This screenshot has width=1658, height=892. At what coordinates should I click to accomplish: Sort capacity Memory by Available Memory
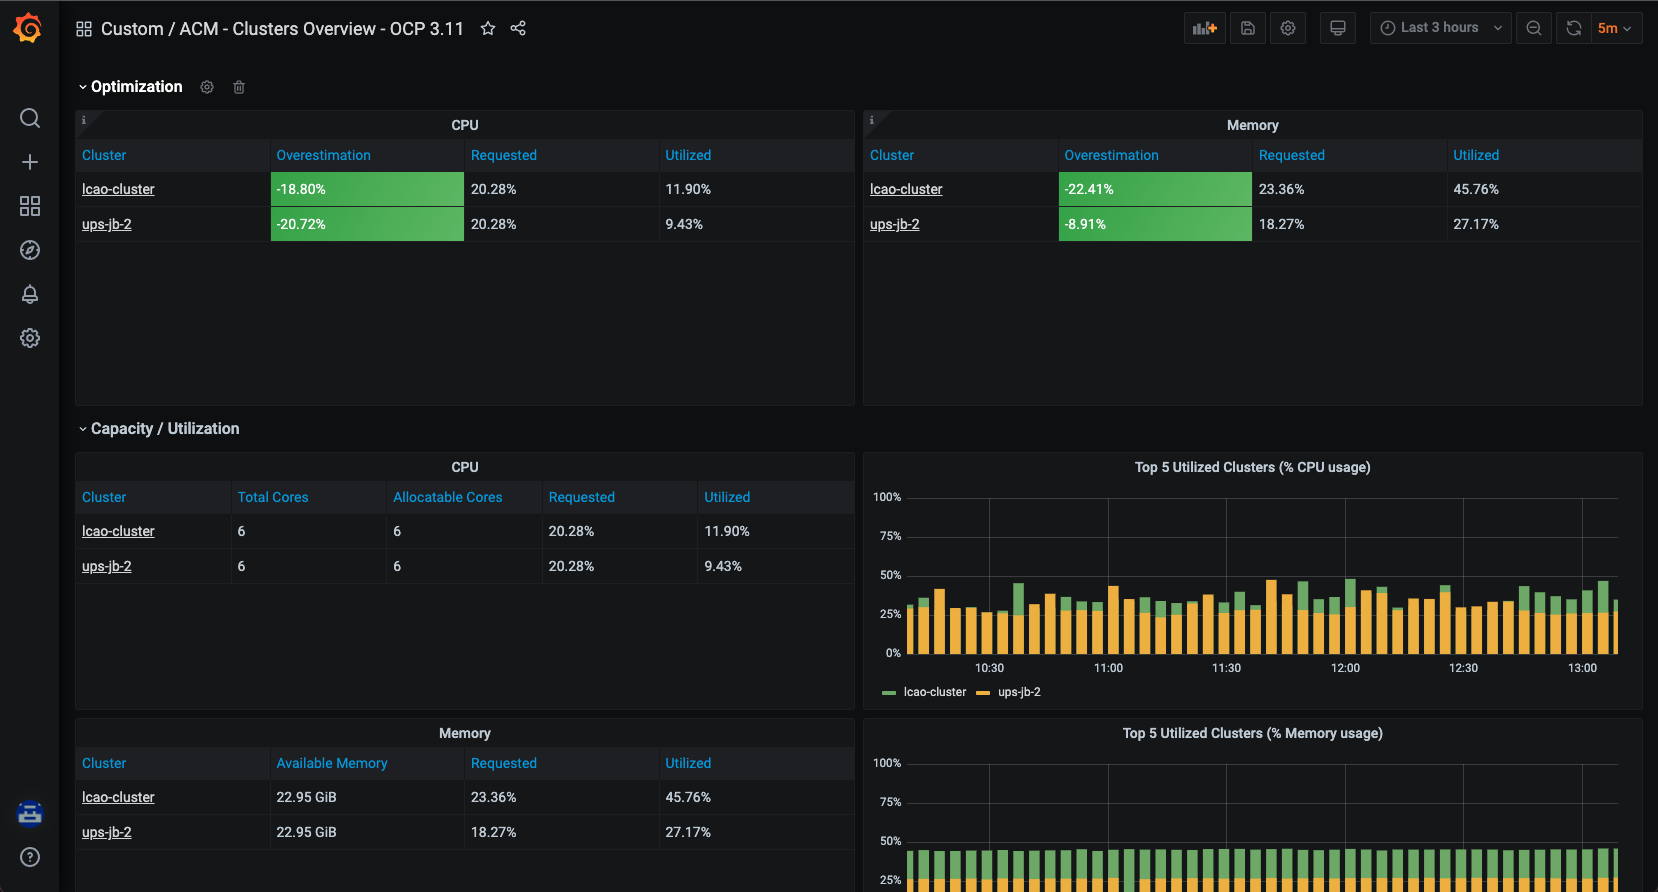point(332,763)
